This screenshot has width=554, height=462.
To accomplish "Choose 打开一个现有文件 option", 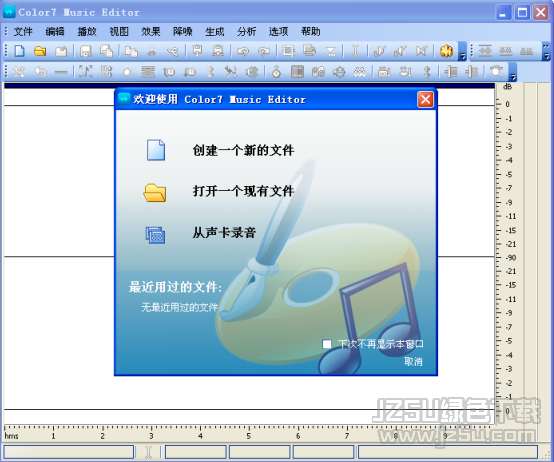I will (243, 191).
